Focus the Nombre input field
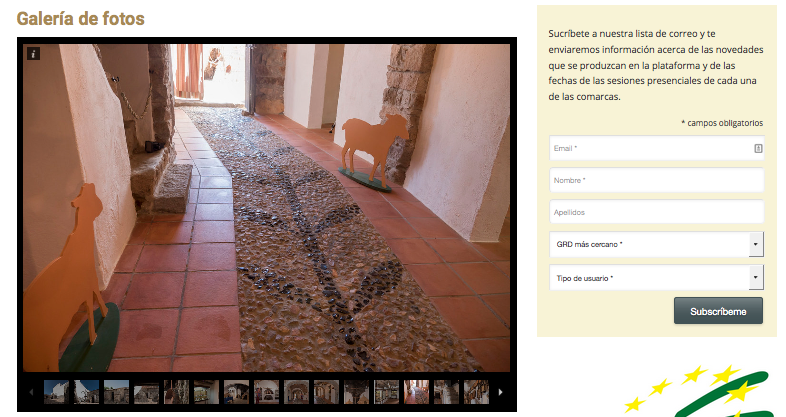This screenshot has width=786, height=417. 656,180
